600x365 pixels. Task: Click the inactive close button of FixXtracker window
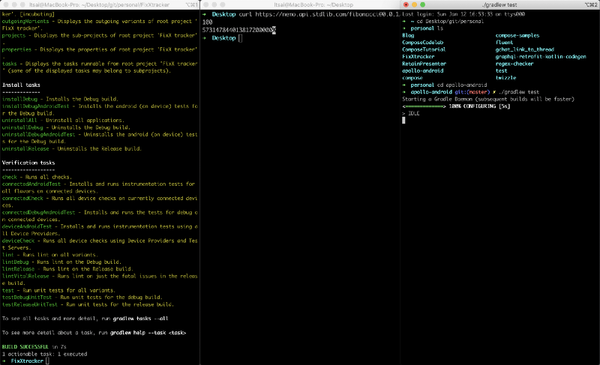click(5, 5)
